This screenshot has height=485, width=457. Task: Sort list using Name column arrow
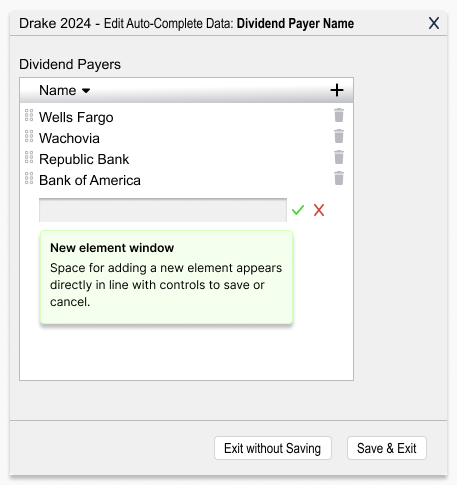coord(86,91)
